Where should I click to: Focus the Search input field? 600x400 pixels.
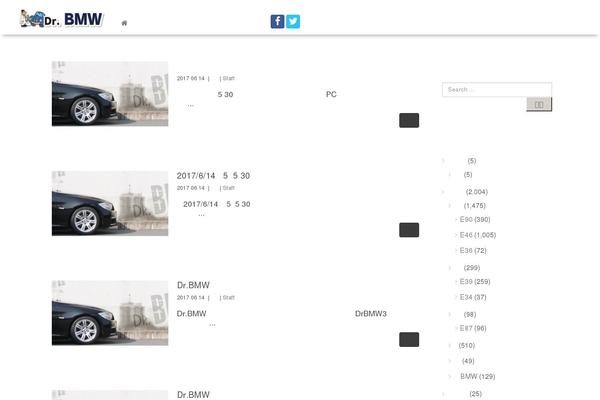[497, 90]
